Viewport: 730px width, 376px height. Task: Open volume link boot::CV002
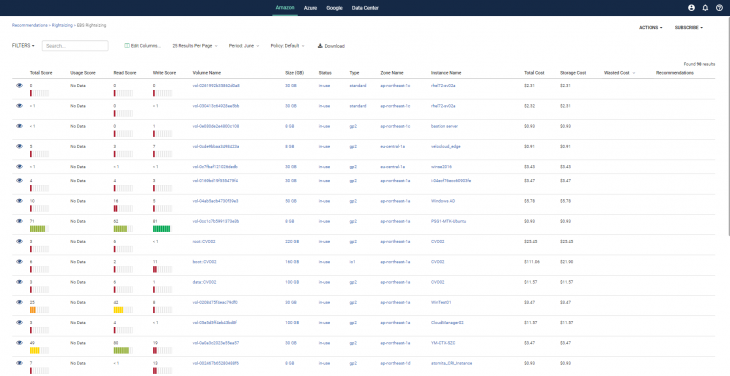point(204,262)
